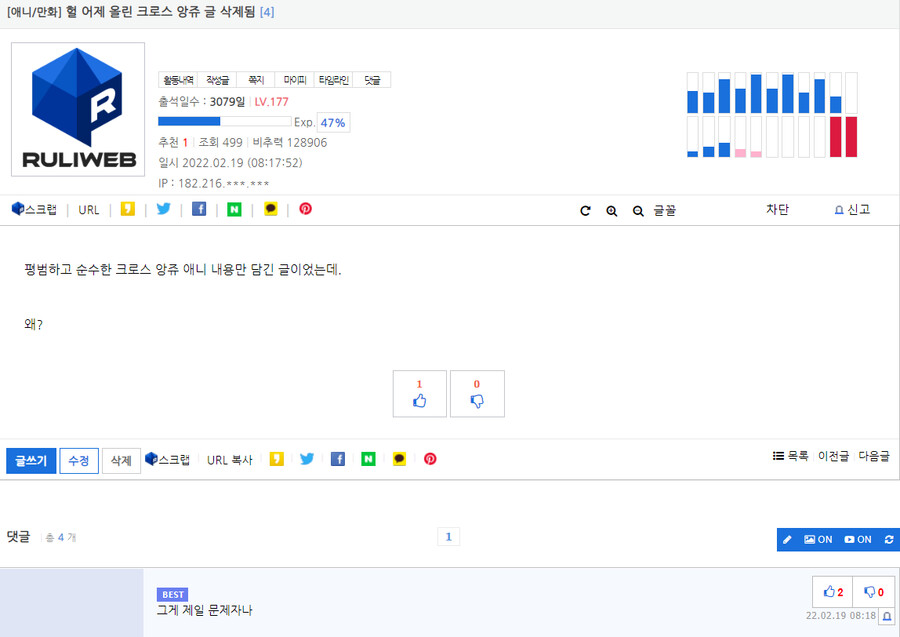Viewport: 900px width, 637px height.
Task: Delete the post with the 삭제 button
Action: [120, 459]
